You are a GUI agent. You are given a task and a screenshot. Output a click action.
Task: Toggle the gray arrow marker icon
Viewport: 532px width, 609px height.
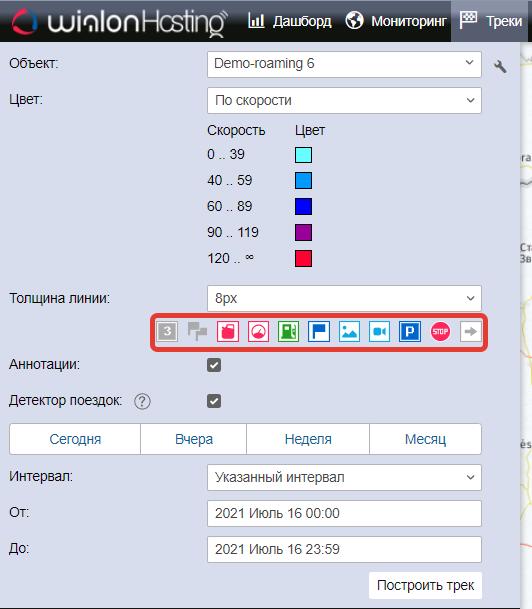point(471,332)
